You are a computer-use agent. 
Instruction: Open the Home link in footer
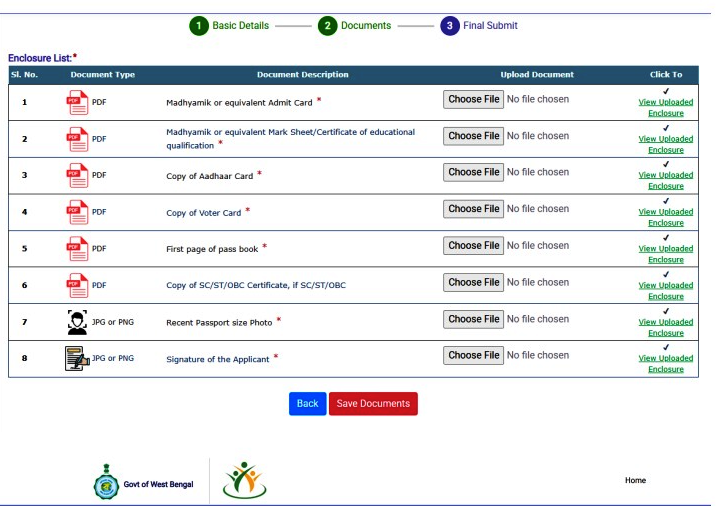(635, 480)
